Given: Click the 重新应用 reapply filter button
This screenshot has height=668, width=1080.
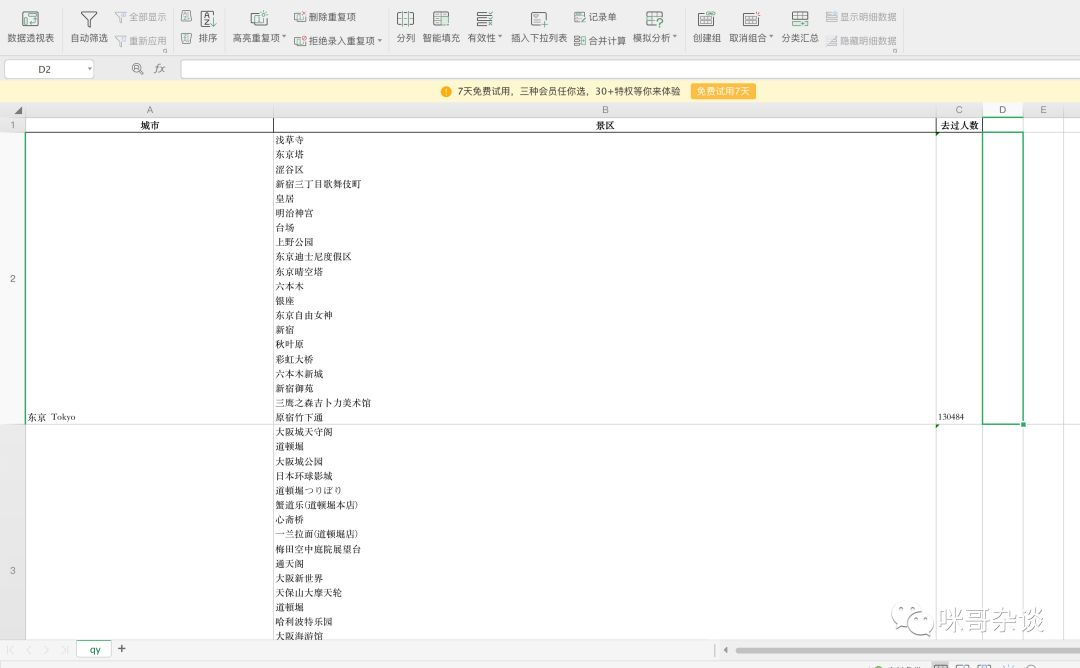Looking at the screenshot, I should [x=141, y=41].
